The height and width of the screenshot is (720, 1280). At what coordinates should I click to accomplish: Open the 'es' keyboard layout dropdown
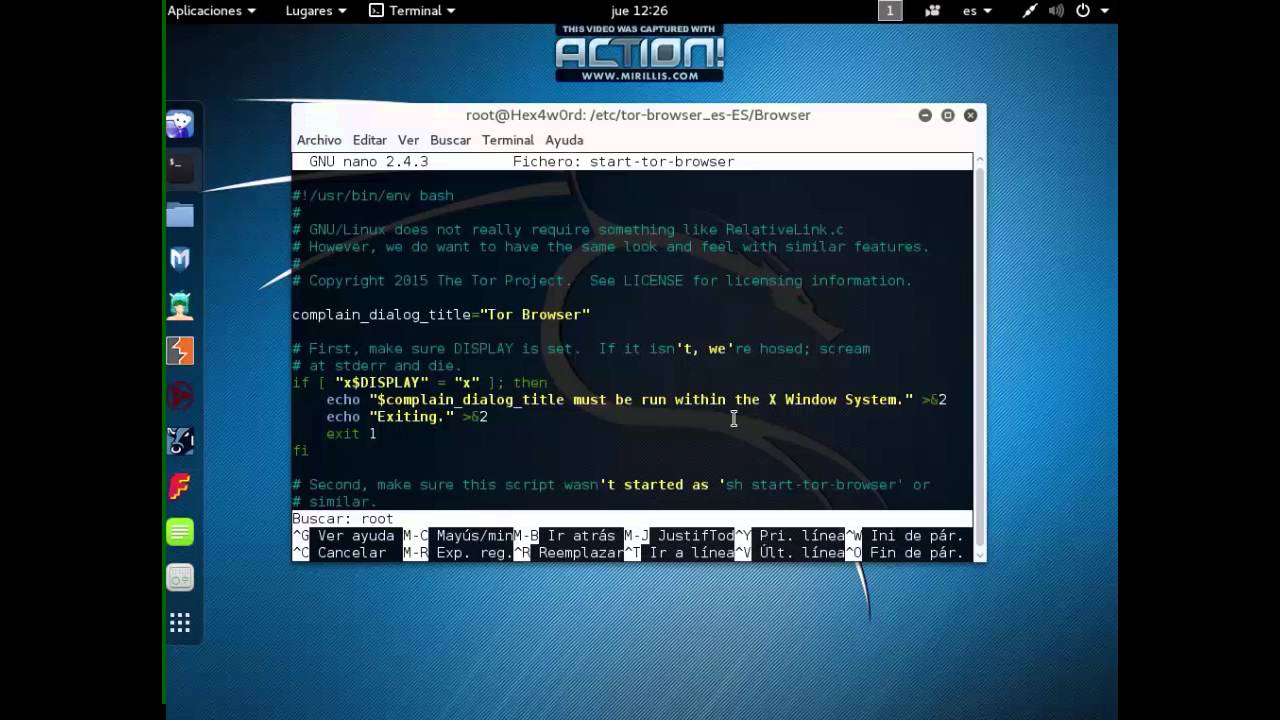977,11
